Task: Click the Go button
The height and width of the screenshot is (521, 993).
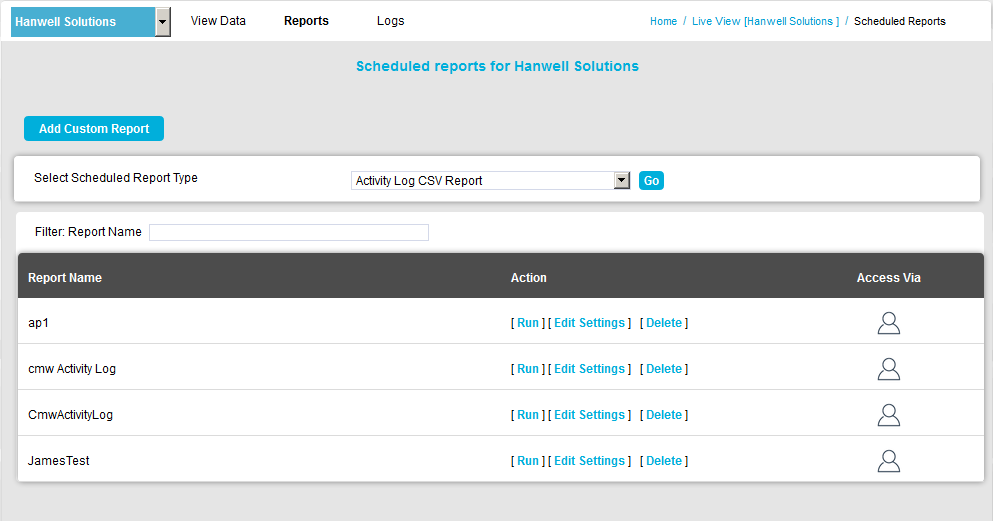Action: [x=651, y=180]
